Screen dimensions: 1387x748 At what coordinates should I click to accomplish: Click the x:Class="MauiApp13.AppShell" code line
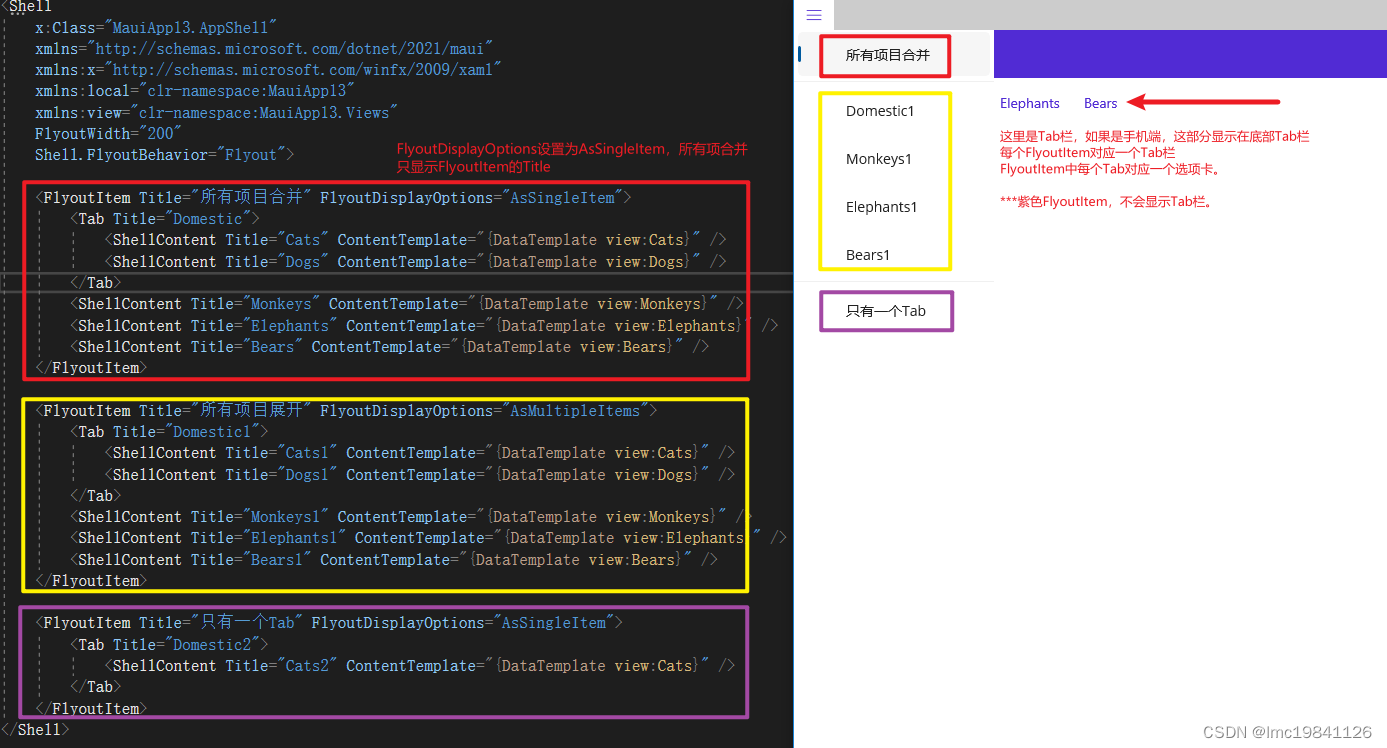[157, 28]
